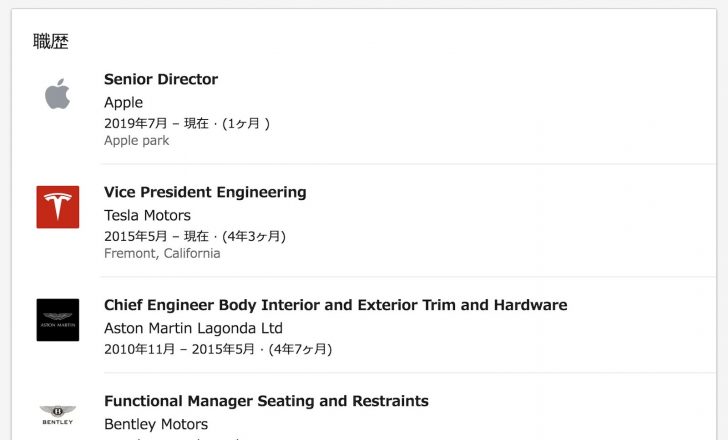Click the Apple company logo
The image size is (728, 440).
(57, 94)
